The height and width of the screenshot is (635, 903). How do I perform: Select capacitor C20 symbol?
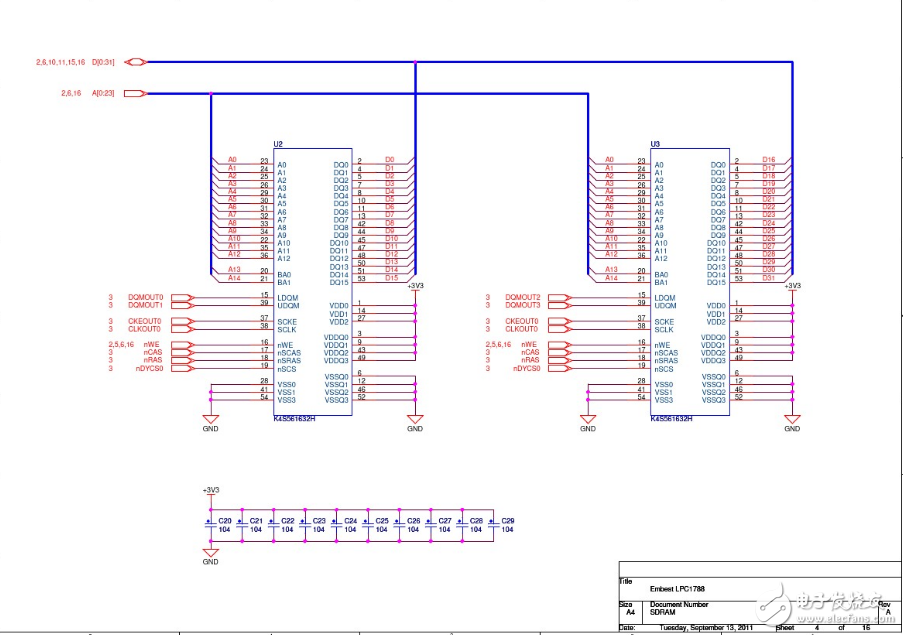click(x=211, y=525)
